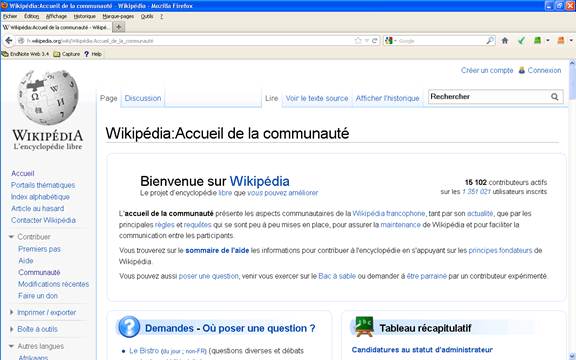Select the Wikipédia:Accueil browser tab
Viewport: 576px width, 360px height.
[56, 28]
